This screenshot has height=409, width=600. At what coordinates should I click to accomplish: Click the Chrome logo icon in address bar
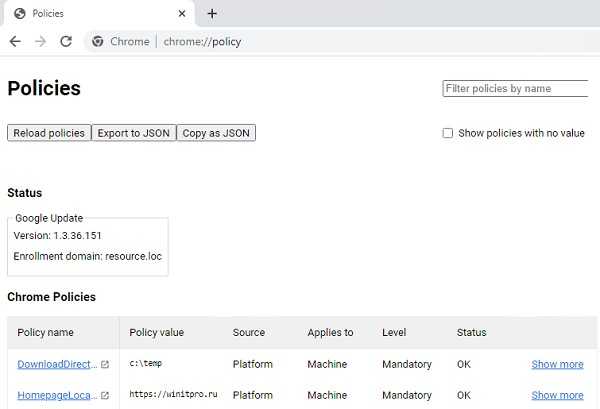click(98, 41)
